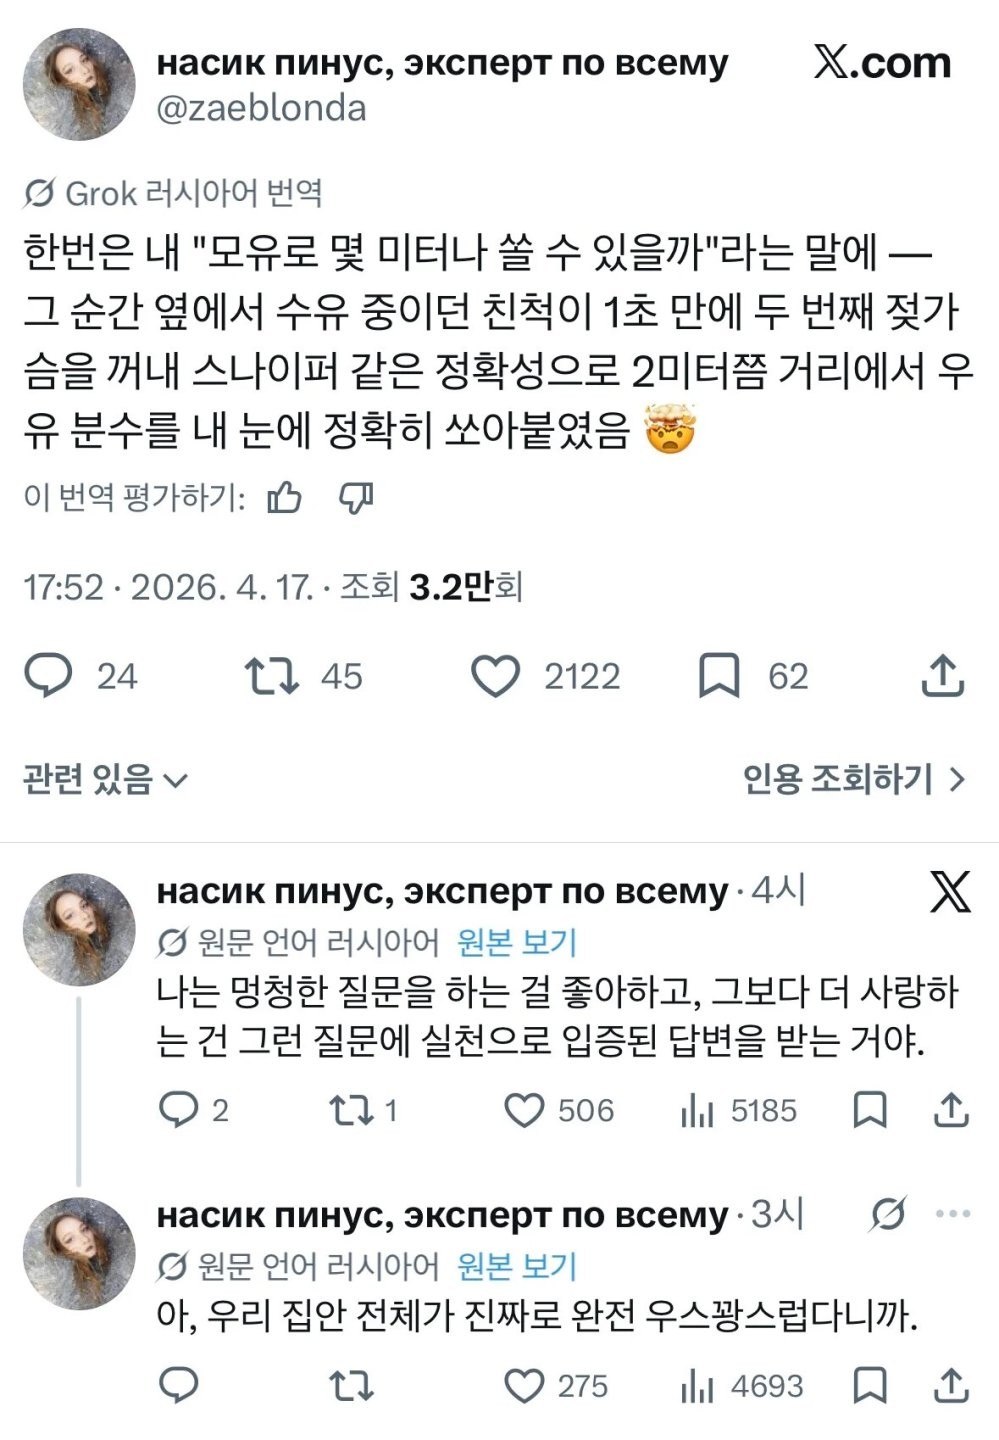Repost the first reply with 1 repost
This screenshot has height=1440, width=999.
point(351,1110)
